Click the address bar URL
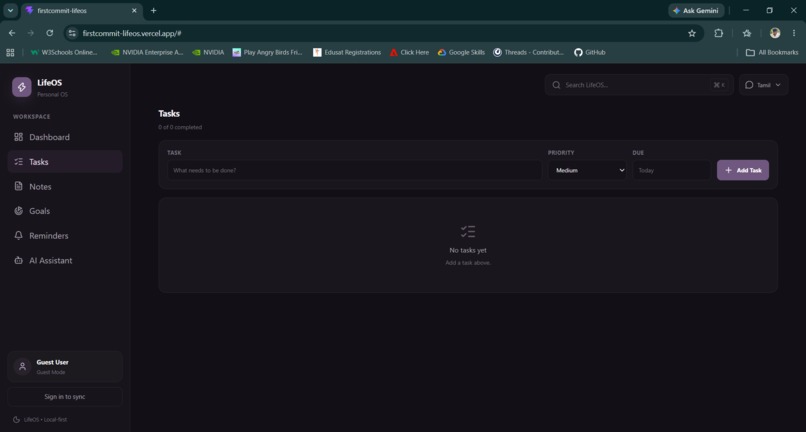Screen dimensions: 806x432 pos(132,33)
